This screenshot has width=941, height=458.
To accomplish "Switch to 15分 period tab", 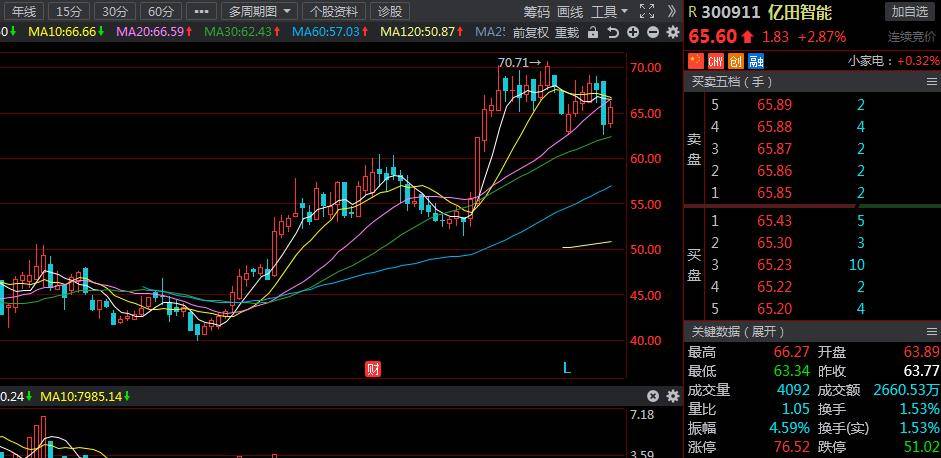I will pyautogui.click(x=69, y=11).
